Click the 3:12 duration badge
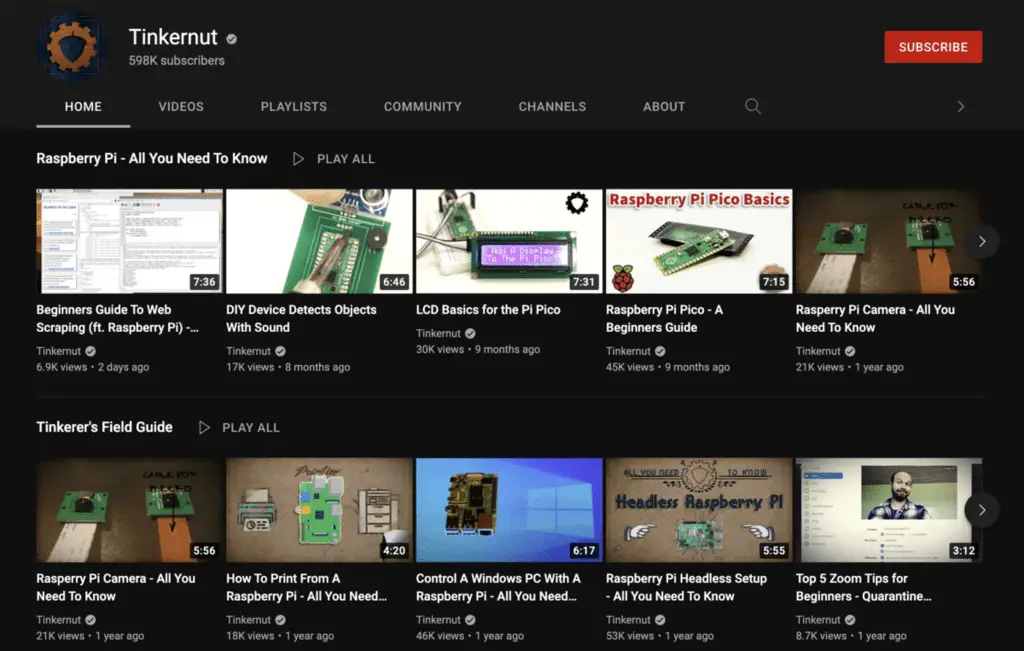The image size is (1024, 651). pos(963,550)
